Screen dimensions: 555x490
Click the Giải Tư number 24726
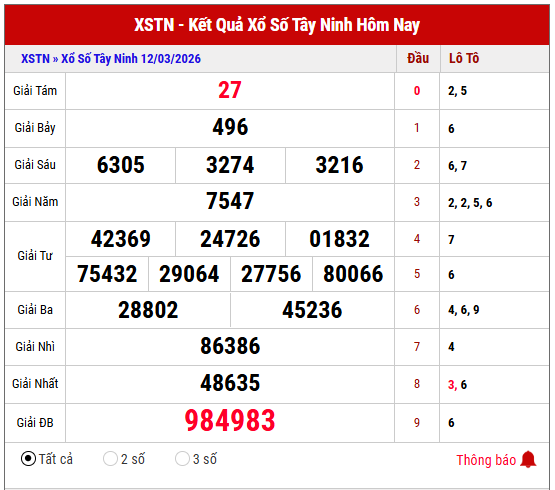(230, 239)
